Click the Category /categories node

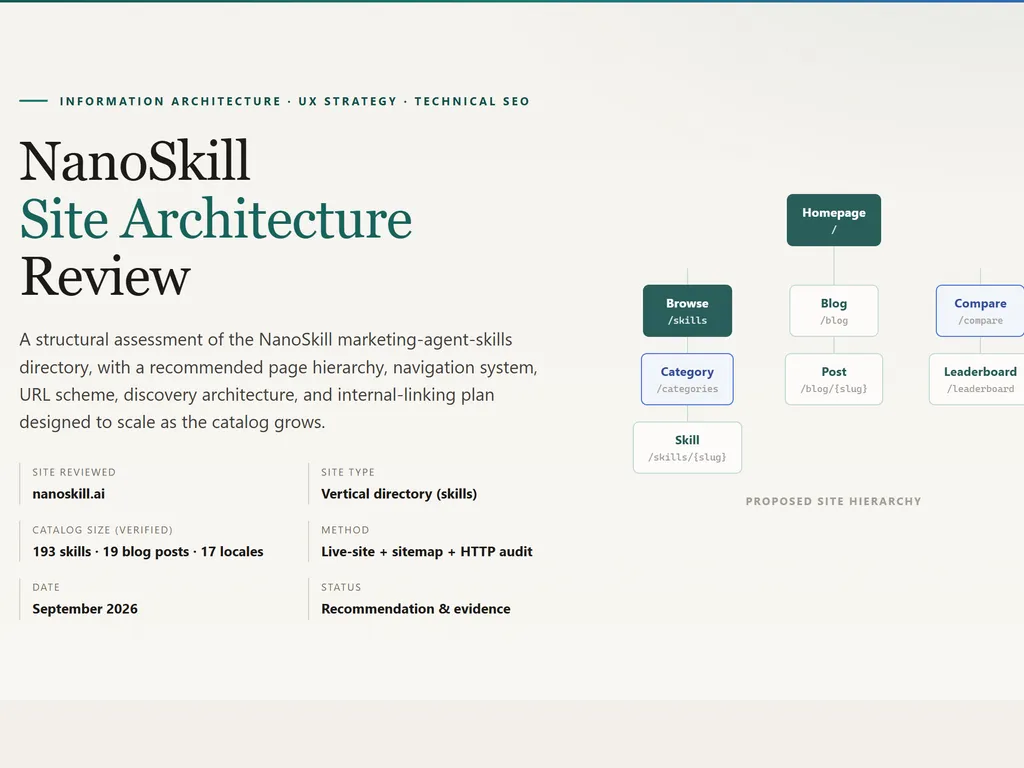tap(687, 379)
